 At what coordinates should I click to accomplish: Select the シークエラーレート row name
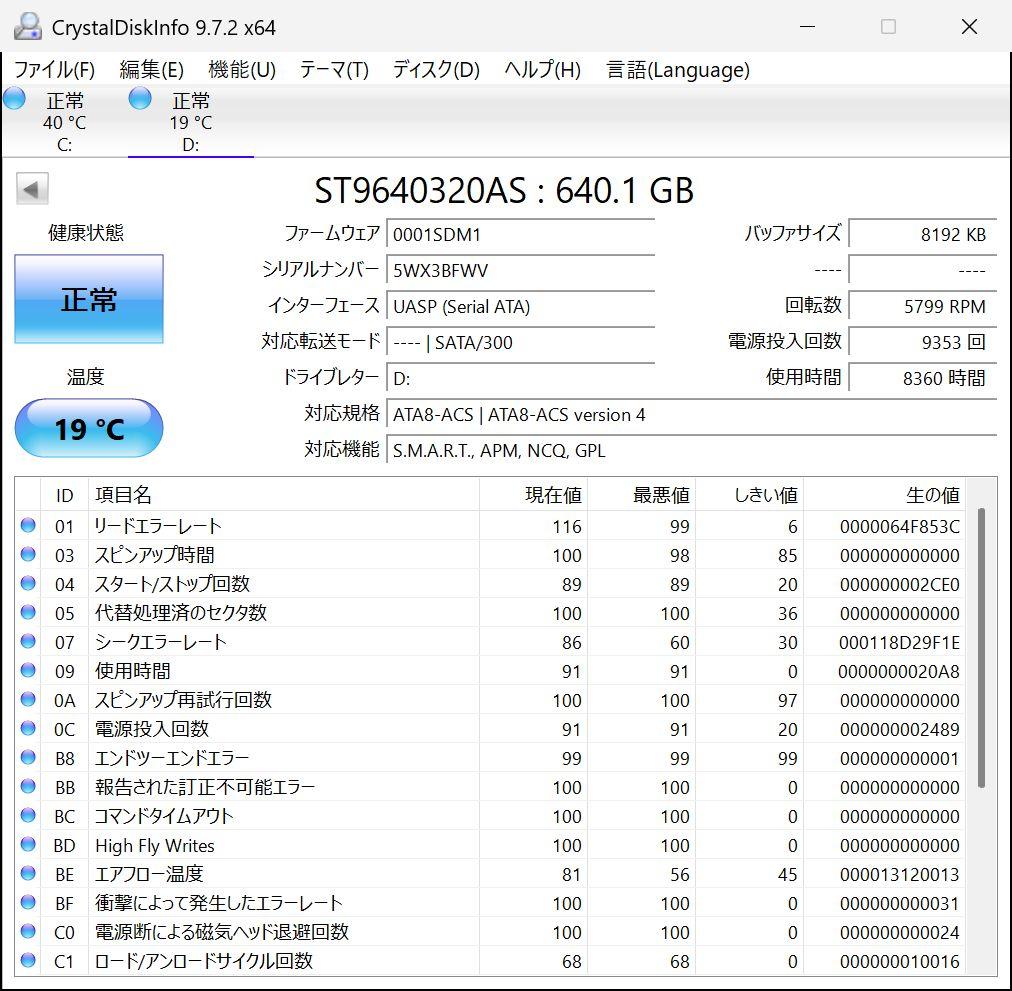pyautogui.click(x=161, y=642)
